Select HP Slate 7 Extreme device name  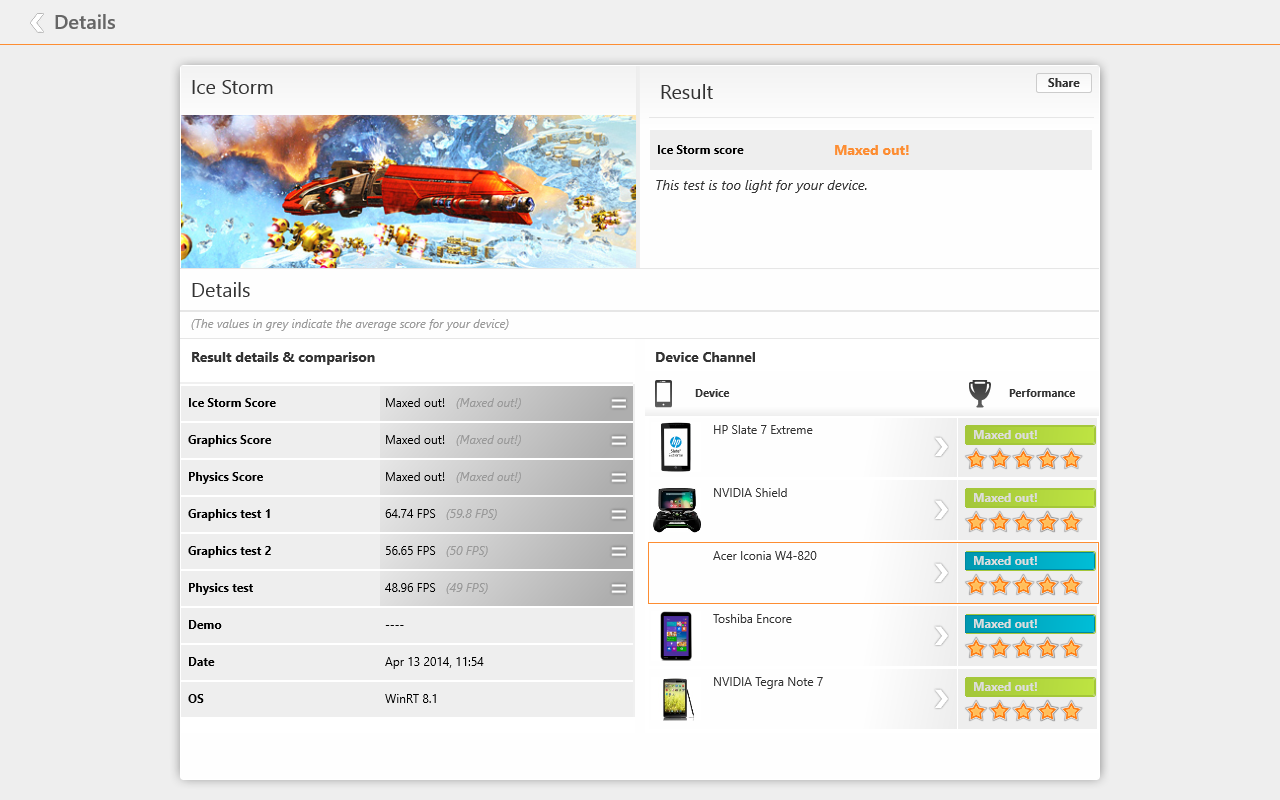(x=762, y=430)
